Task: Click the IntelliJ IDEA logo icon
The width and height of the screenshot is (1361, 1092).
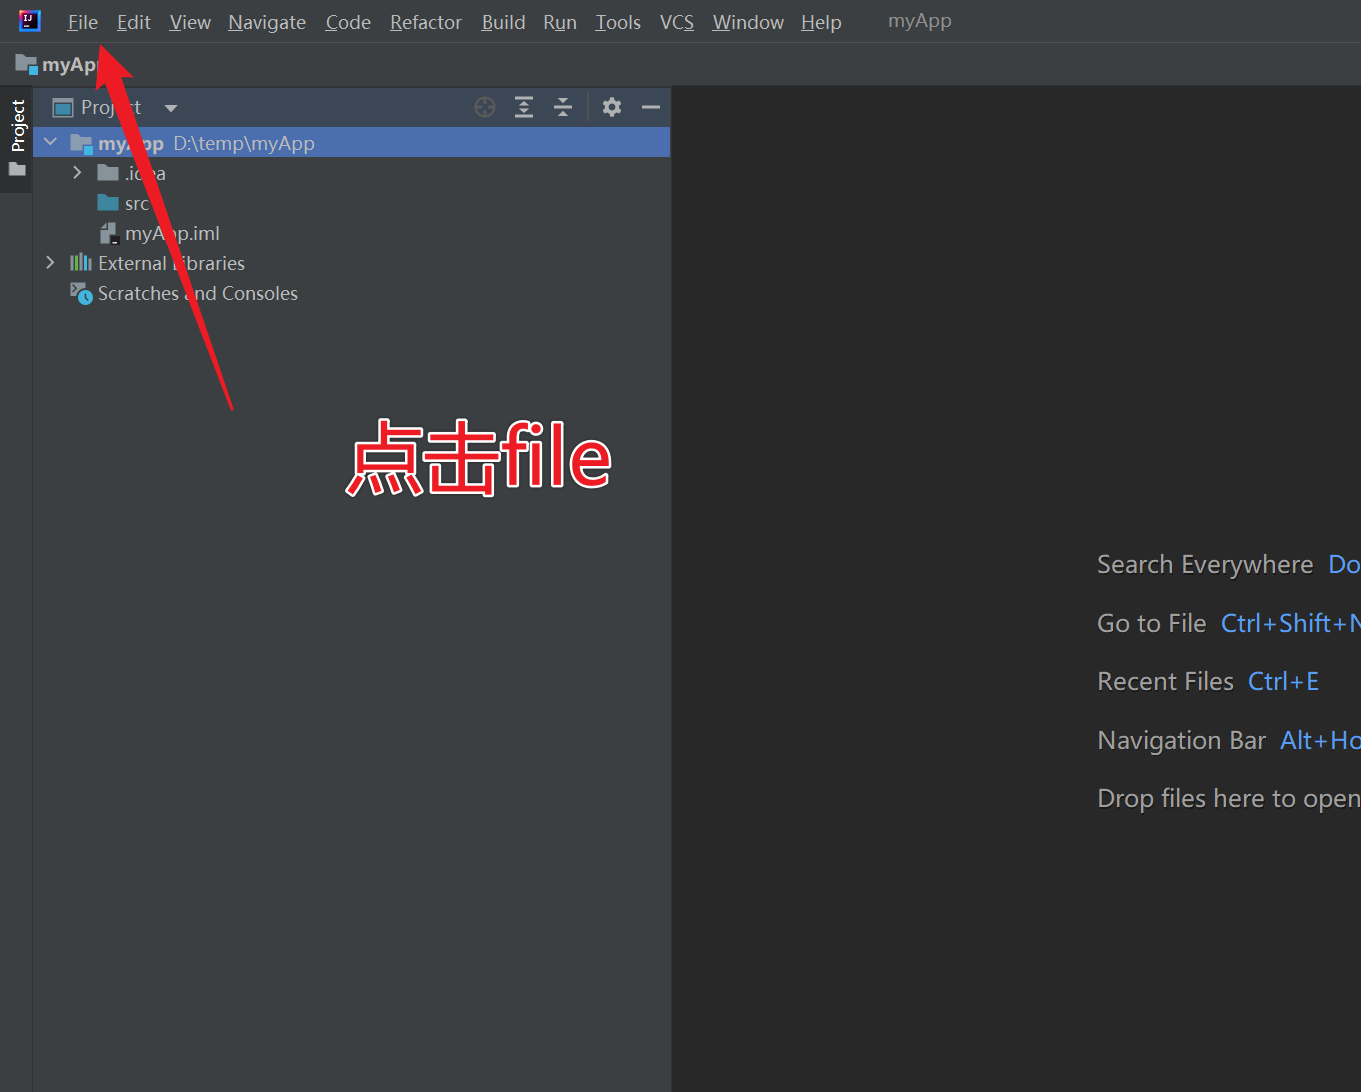Action: click(30, 20)
